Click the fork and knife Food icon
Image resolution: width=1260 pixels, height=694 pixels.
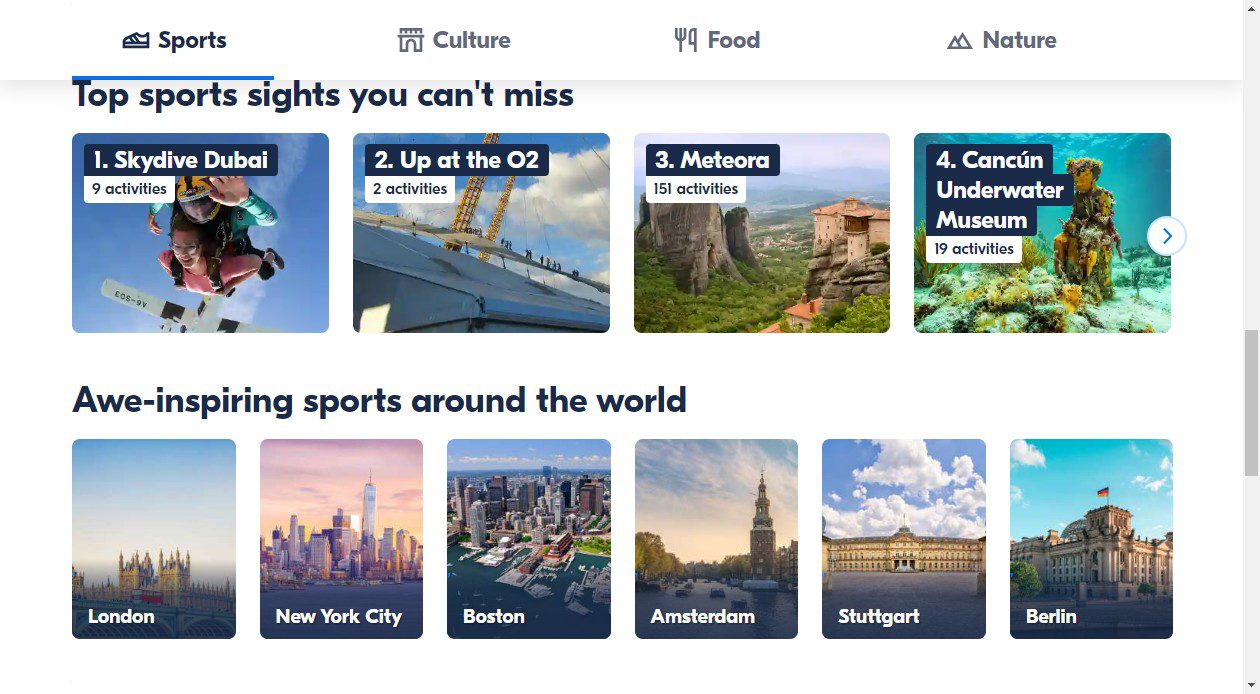tap(686, 41)
